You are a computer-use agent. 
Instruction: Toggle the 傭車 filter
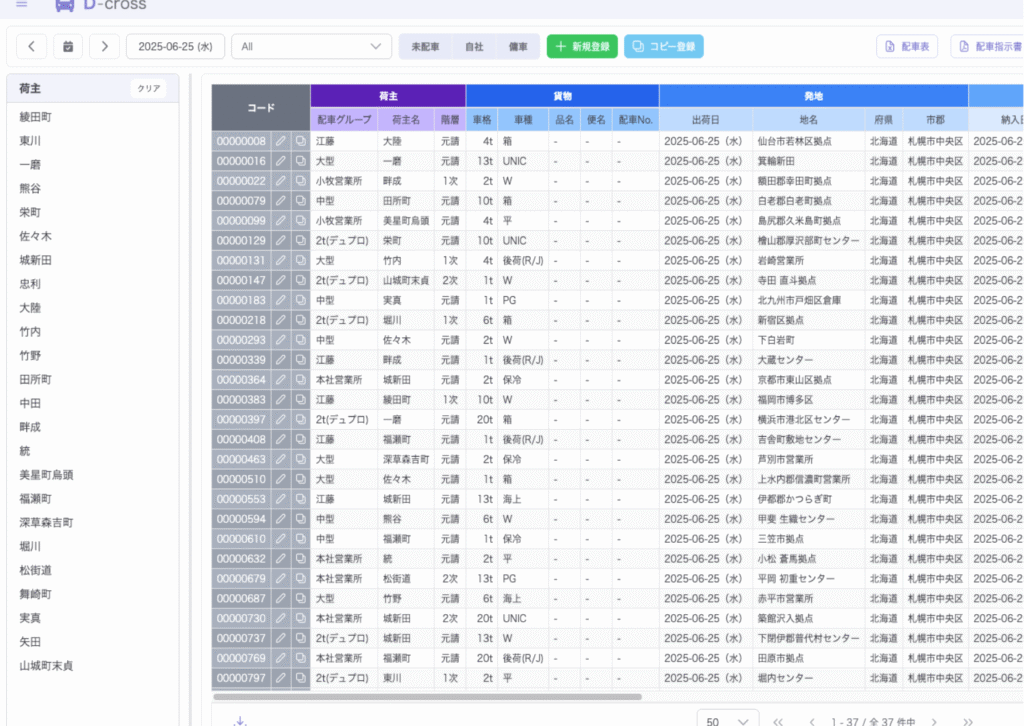pos(517,46)
